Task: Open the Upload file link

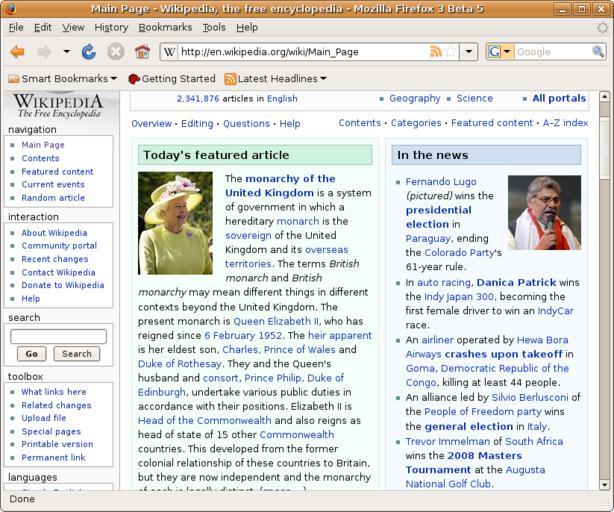Action: (43, 418)
